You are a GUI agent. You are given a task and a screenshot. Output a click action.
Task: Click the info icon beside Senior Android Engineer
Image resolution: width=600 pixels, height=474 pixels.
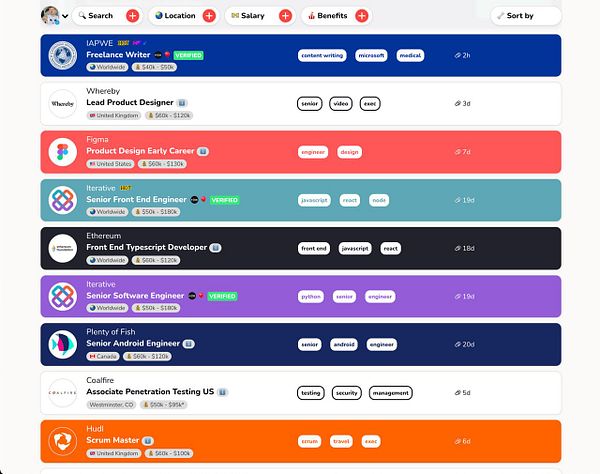(188, 344)
